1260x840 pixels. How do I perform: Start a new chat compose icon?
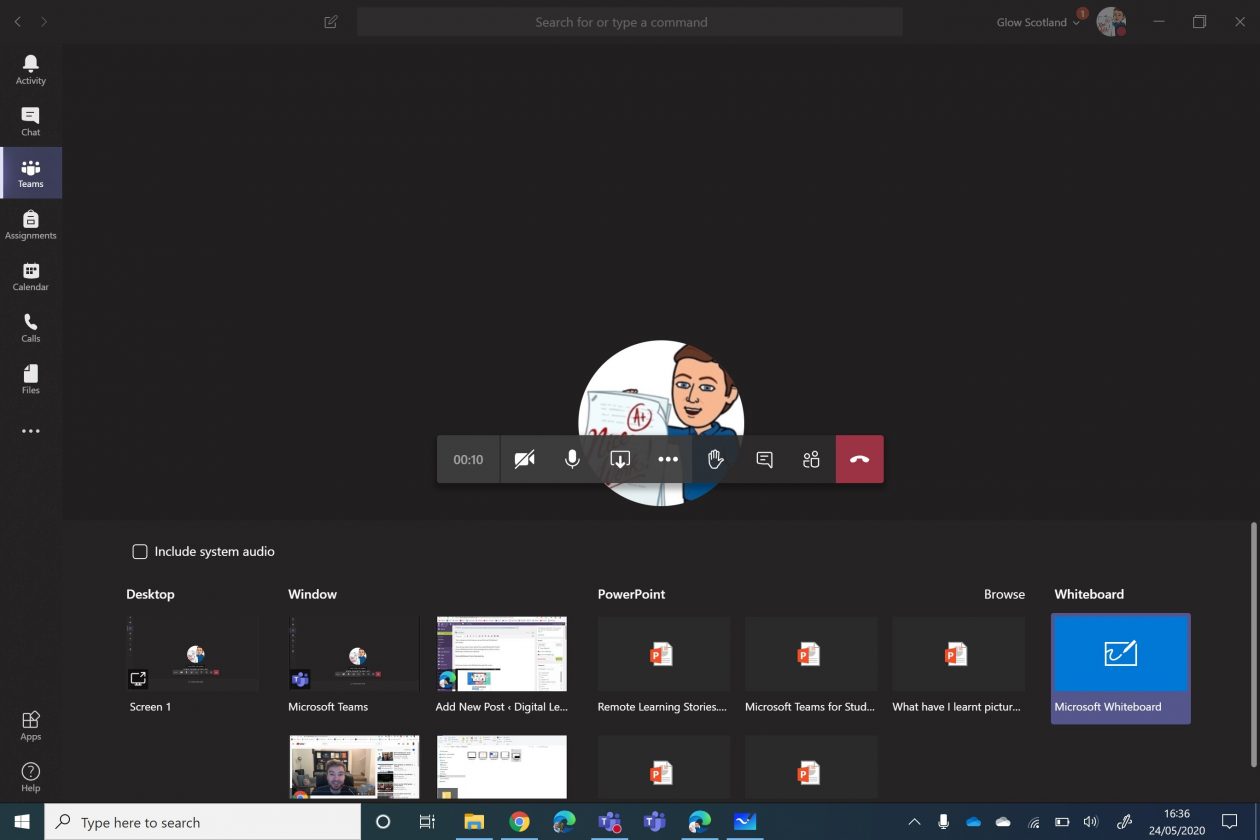pos(331,22)
